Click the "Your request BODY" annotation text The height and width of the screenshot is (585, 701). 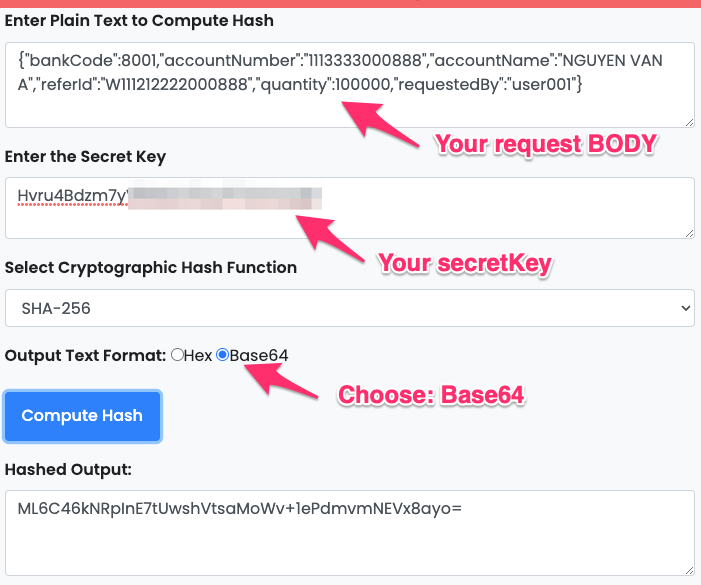[545, 144]
